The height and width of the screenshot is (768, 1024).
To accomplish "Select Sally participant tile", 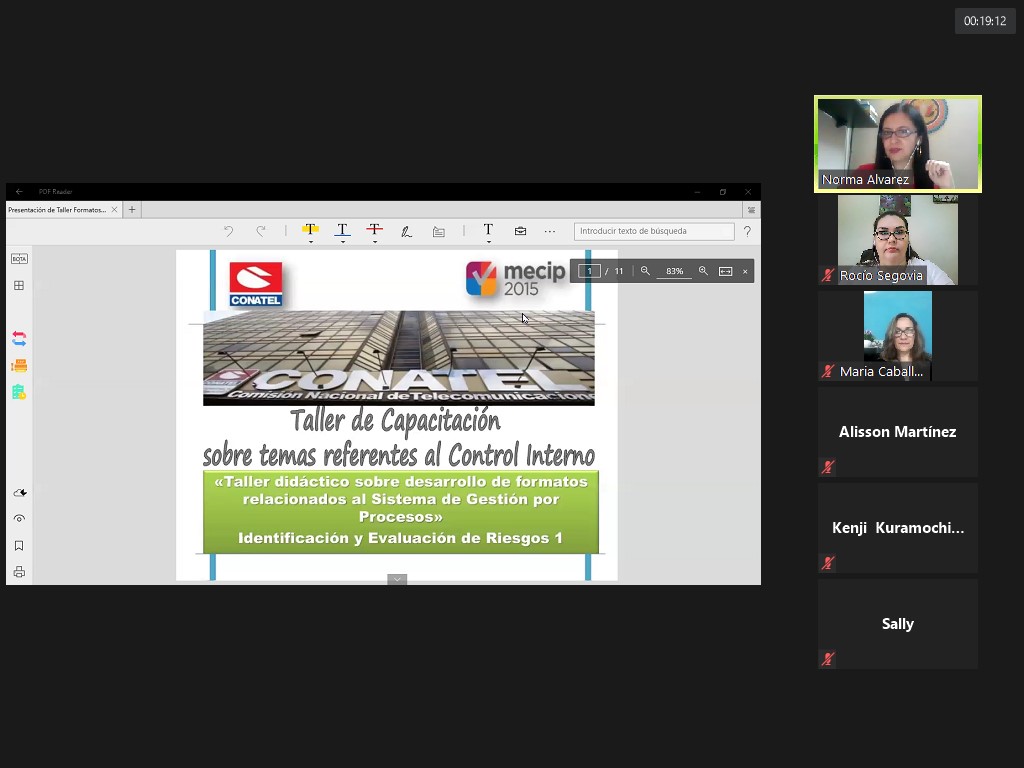I will pyautogui.click(x=898, y=624).
